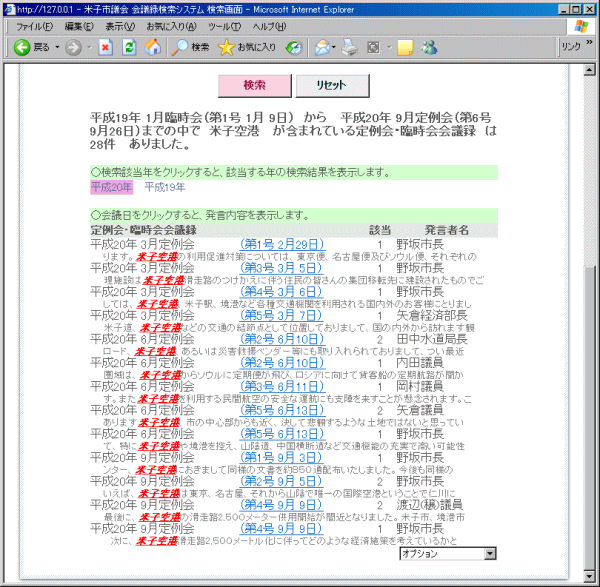Refresh the page with the green arrows icon
Image resolution: width=600 pixels, height=587 pixels.
click(x=129, y=47)
